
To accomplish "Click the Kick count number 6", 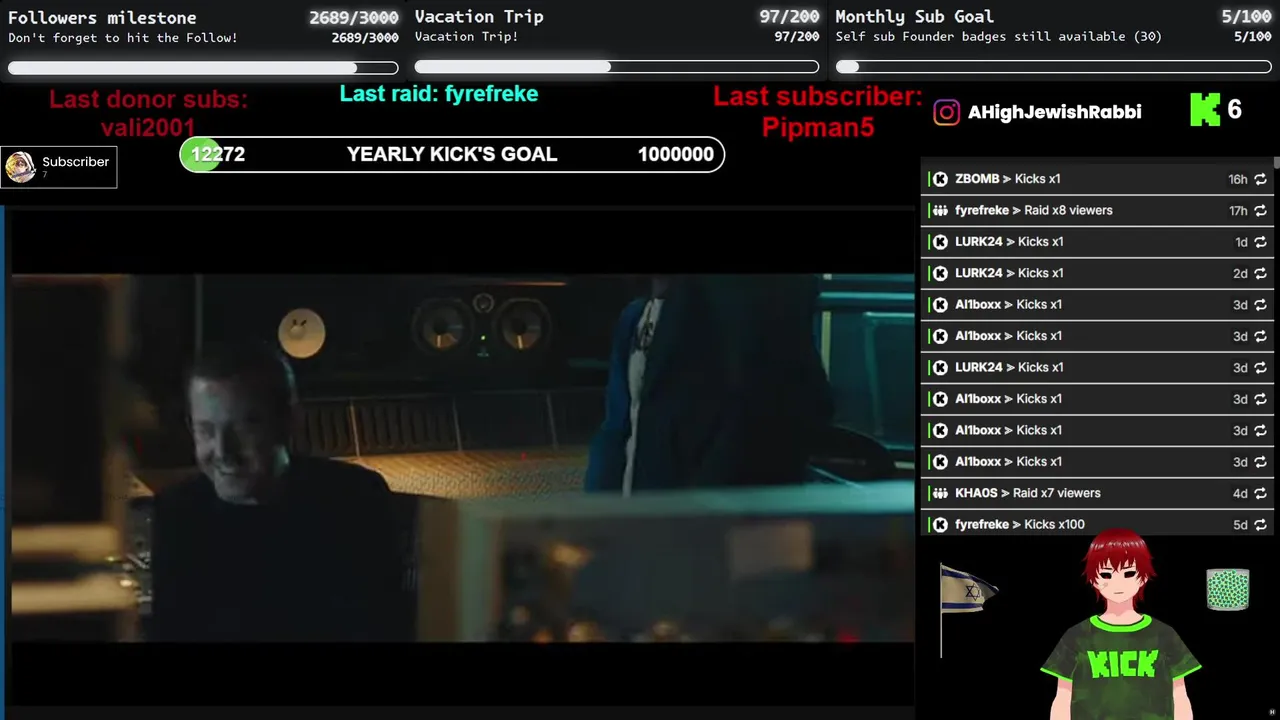I will point(1234,110).
